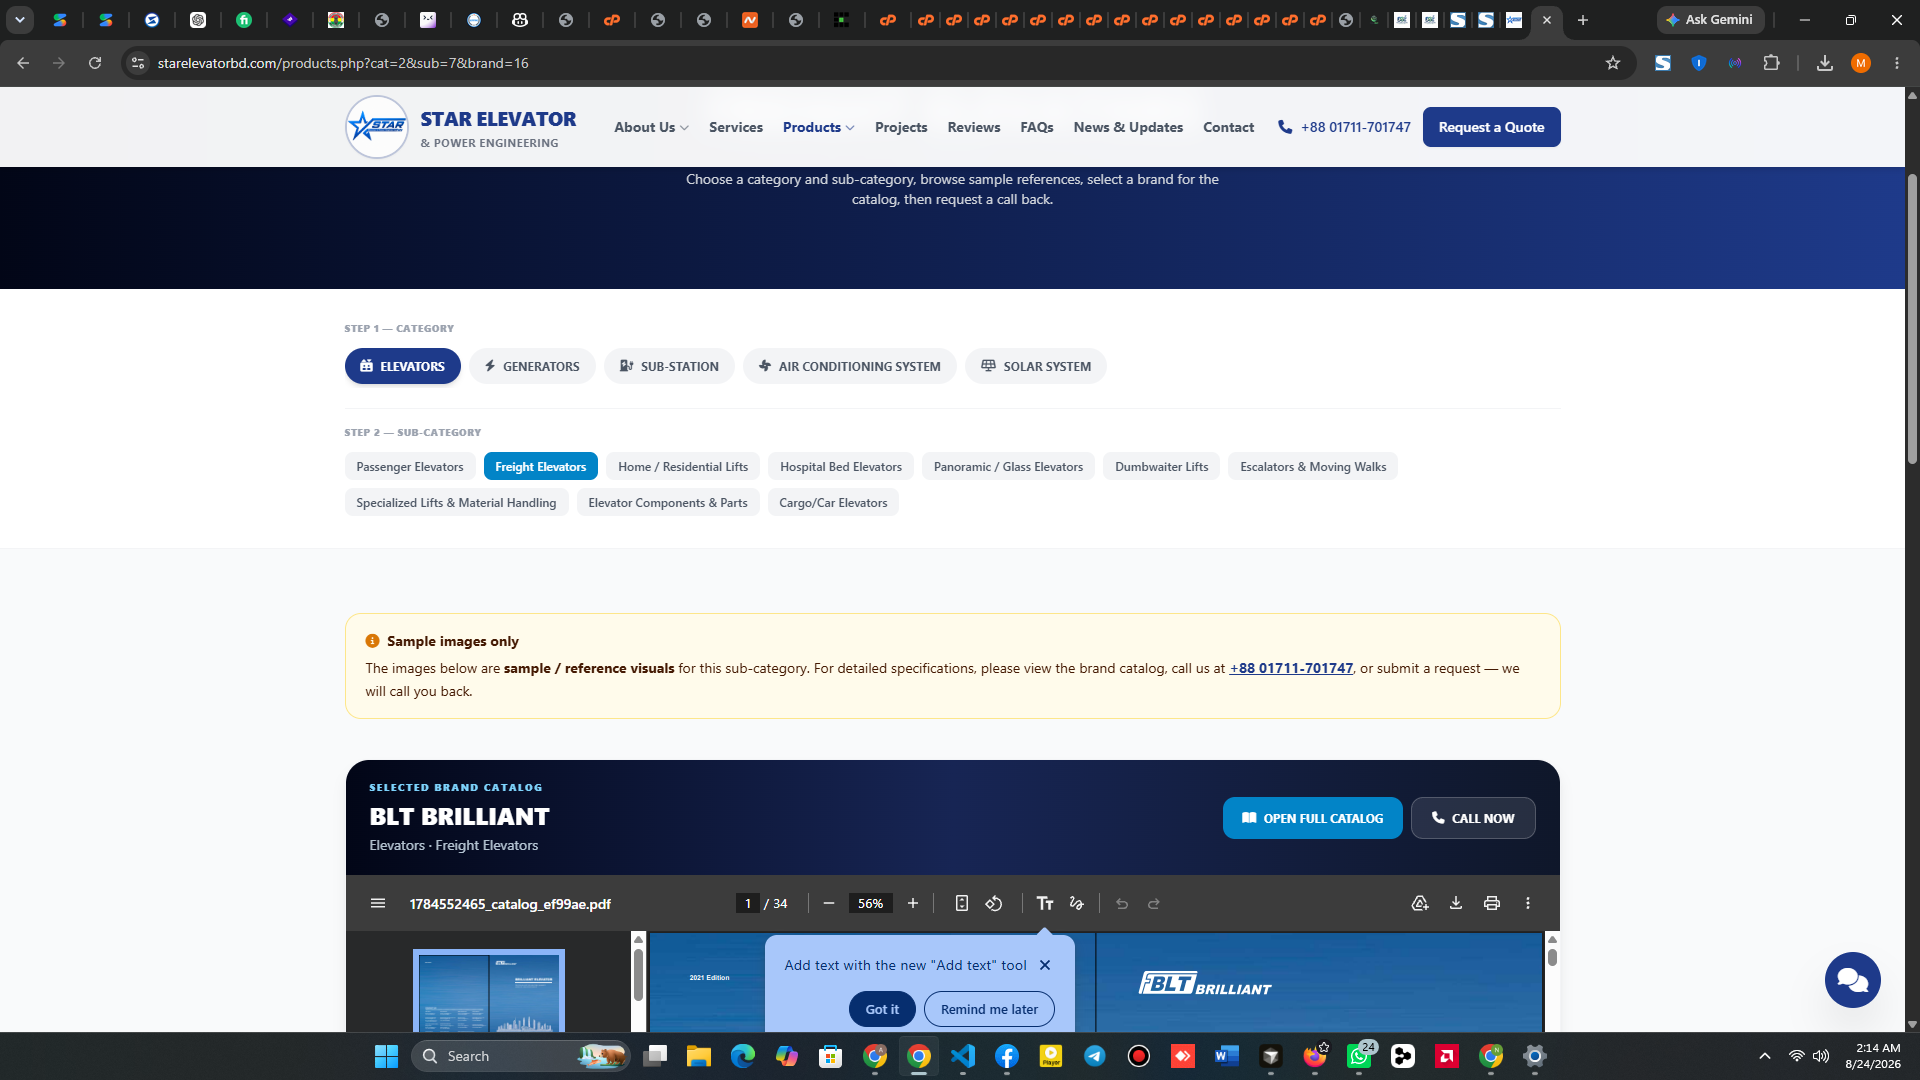Select the Solar System category
1920x1080 pixels.
pos(1036,366)
